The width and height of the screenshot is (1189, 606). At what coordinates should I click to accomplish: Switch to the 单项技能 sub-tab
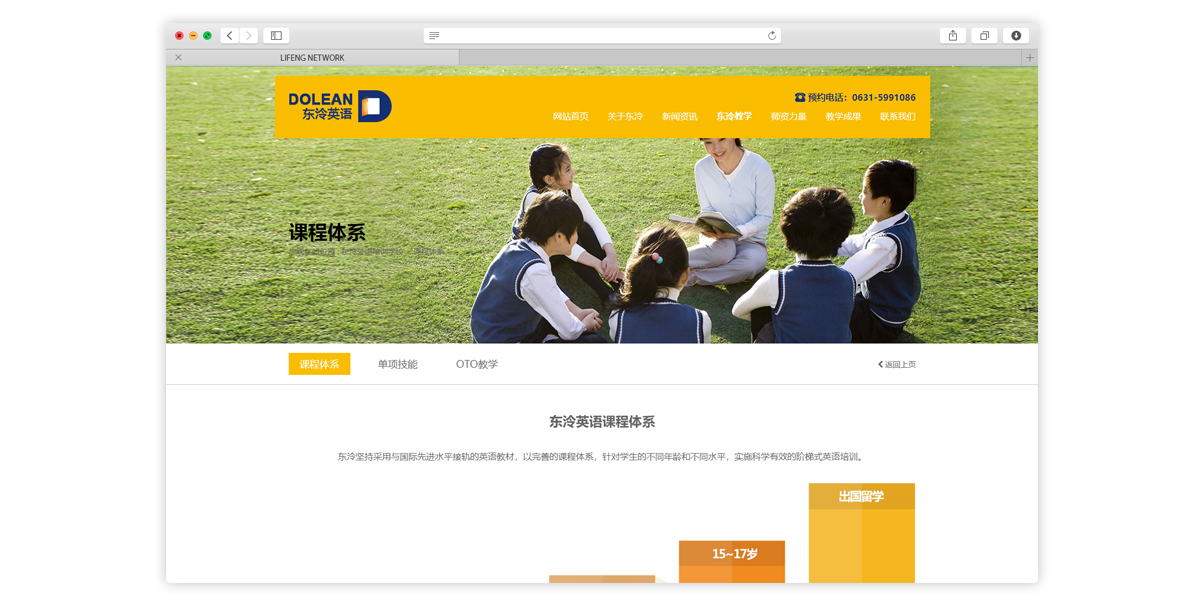point(397,364)
